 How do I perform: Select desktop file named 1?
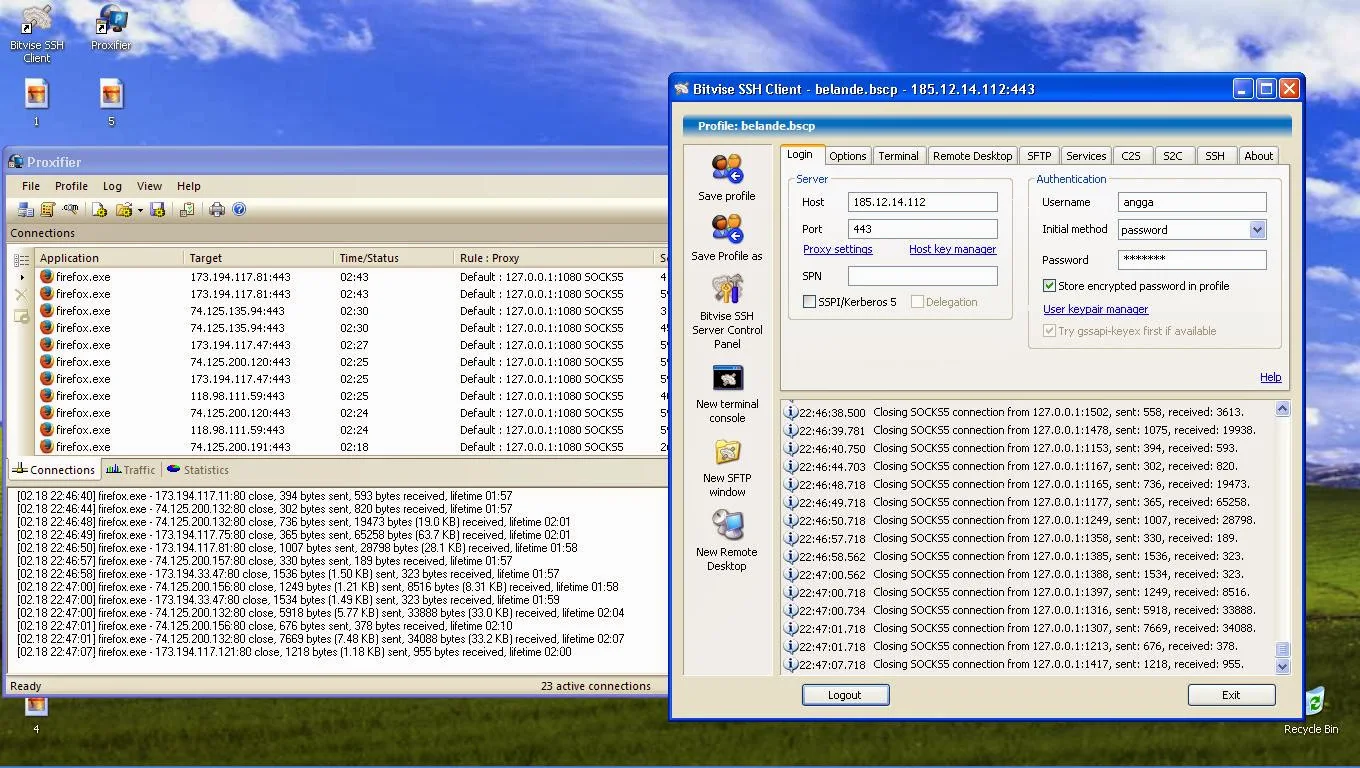36,104
